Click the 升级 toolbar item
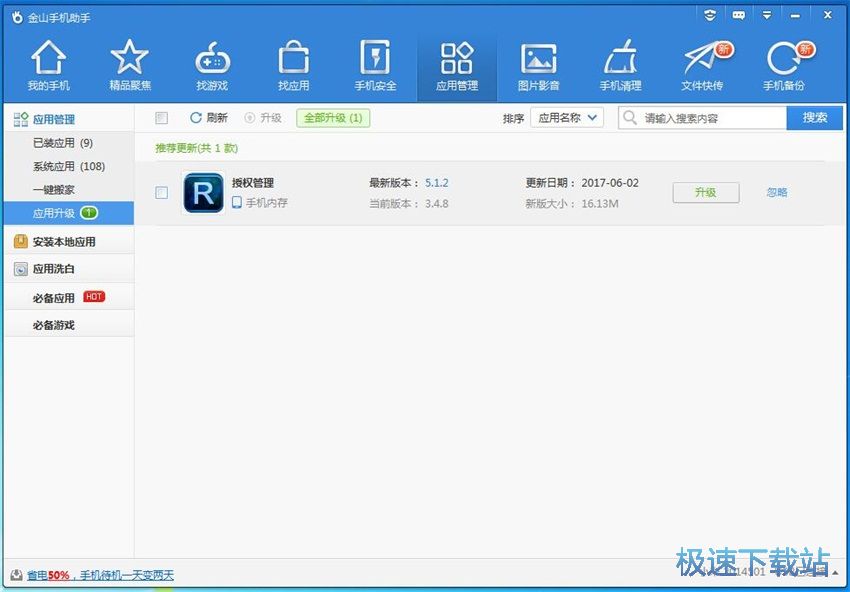This screenshot has width=850, height=592. (x=263, y=118)
